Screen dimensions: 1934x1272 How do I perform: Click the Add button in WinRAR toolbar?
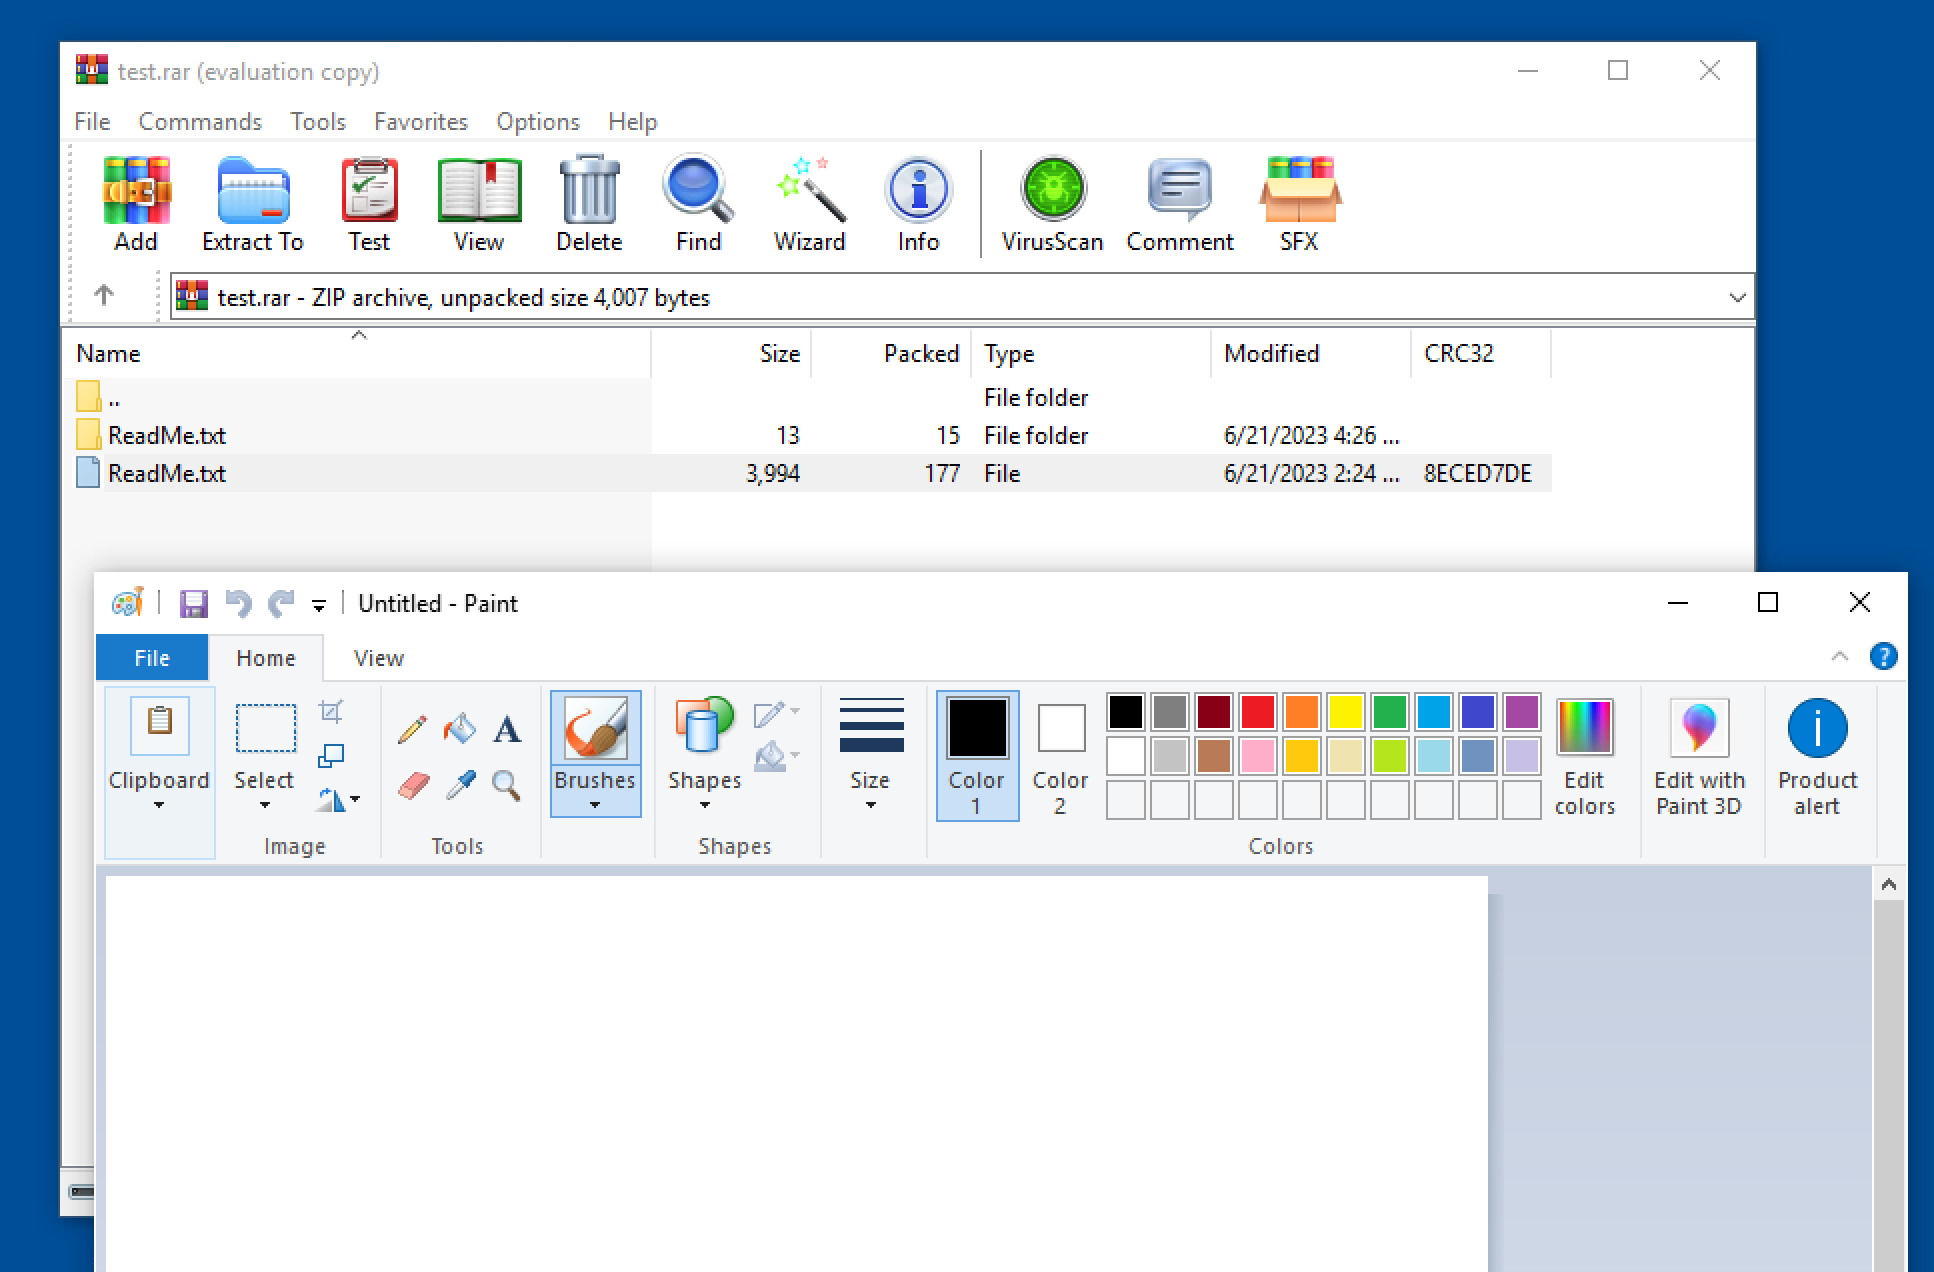pos(136,204)
